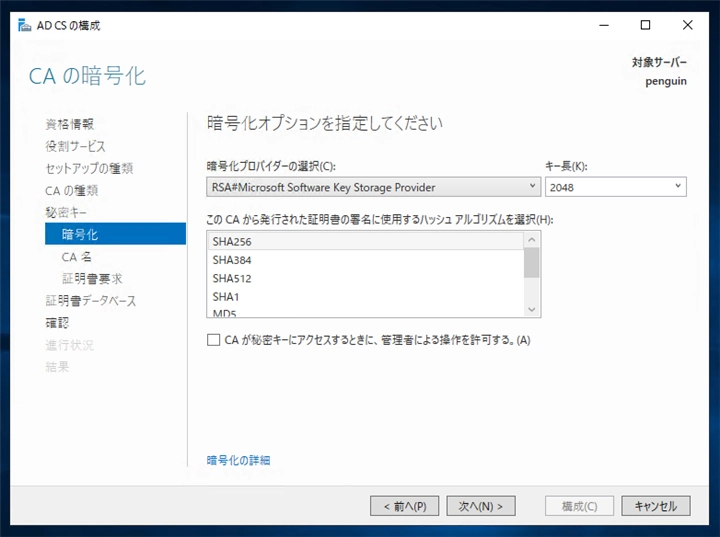The width and height of the screenshot is (720, 537).
Task: Click the AD CS configuration title bar icon
Action: point(24,26)
